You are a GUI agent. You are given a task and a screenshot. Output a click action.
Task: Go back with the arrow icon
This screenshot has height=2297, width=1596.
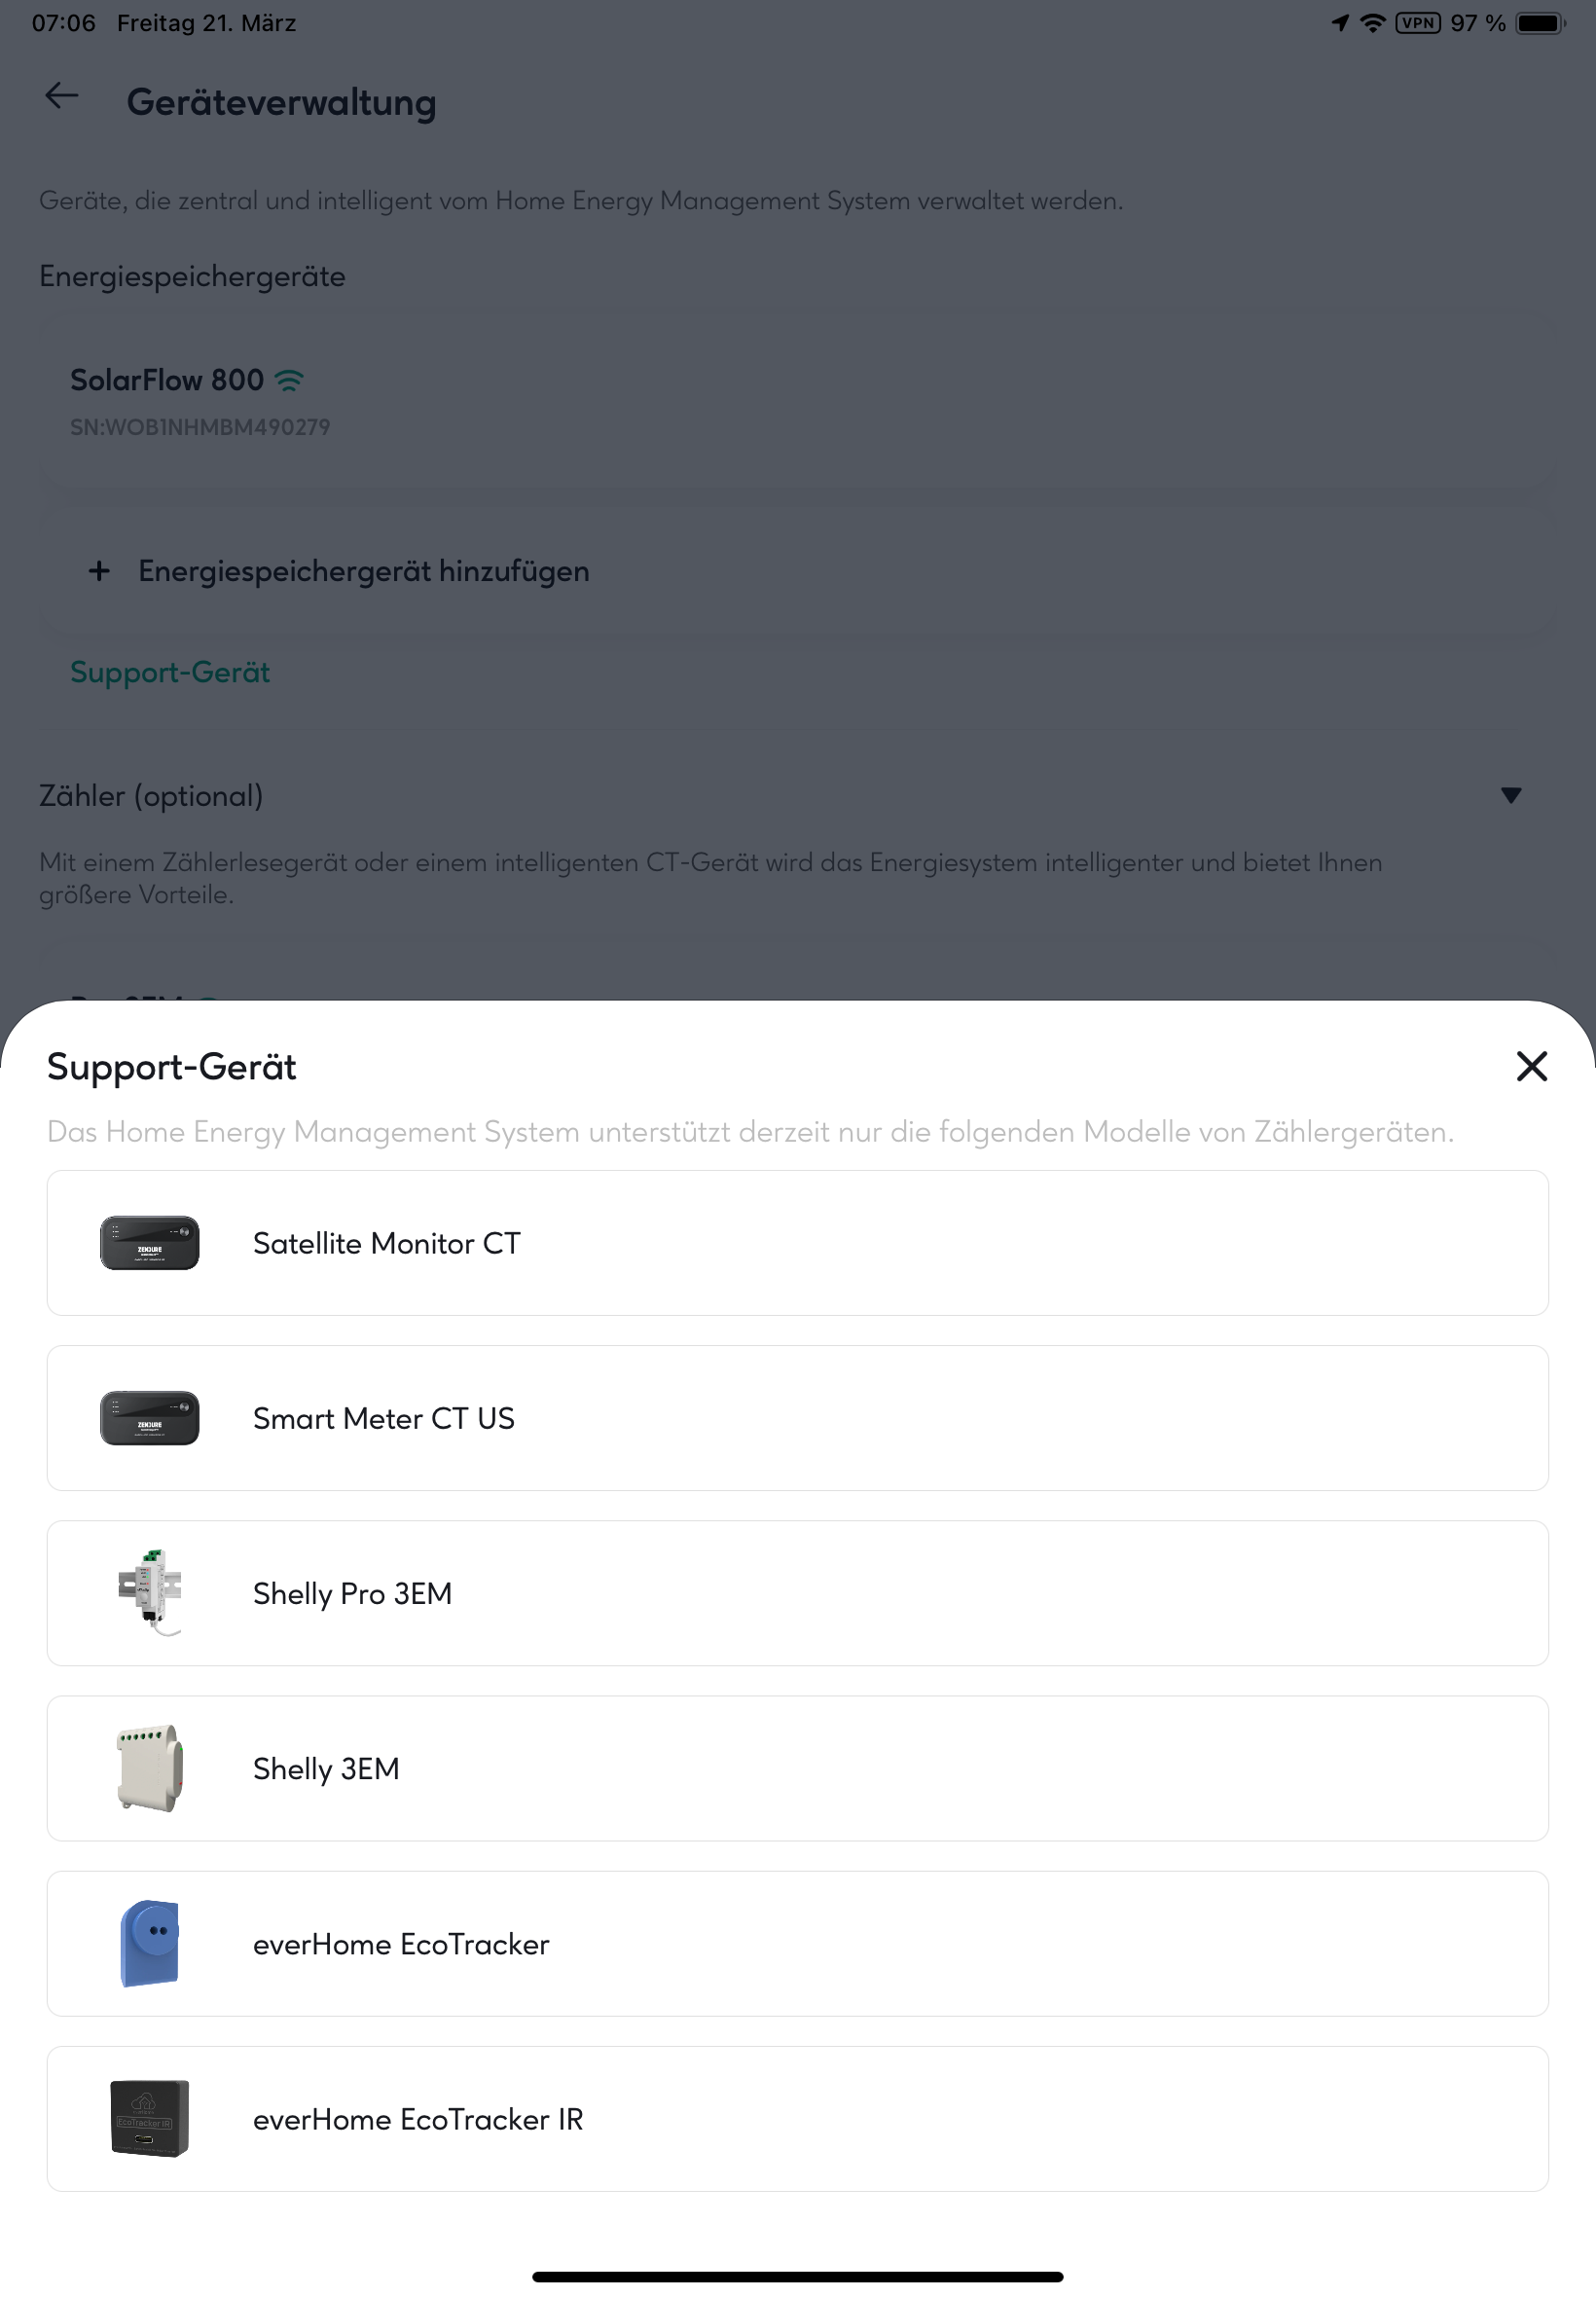[62, 96]
